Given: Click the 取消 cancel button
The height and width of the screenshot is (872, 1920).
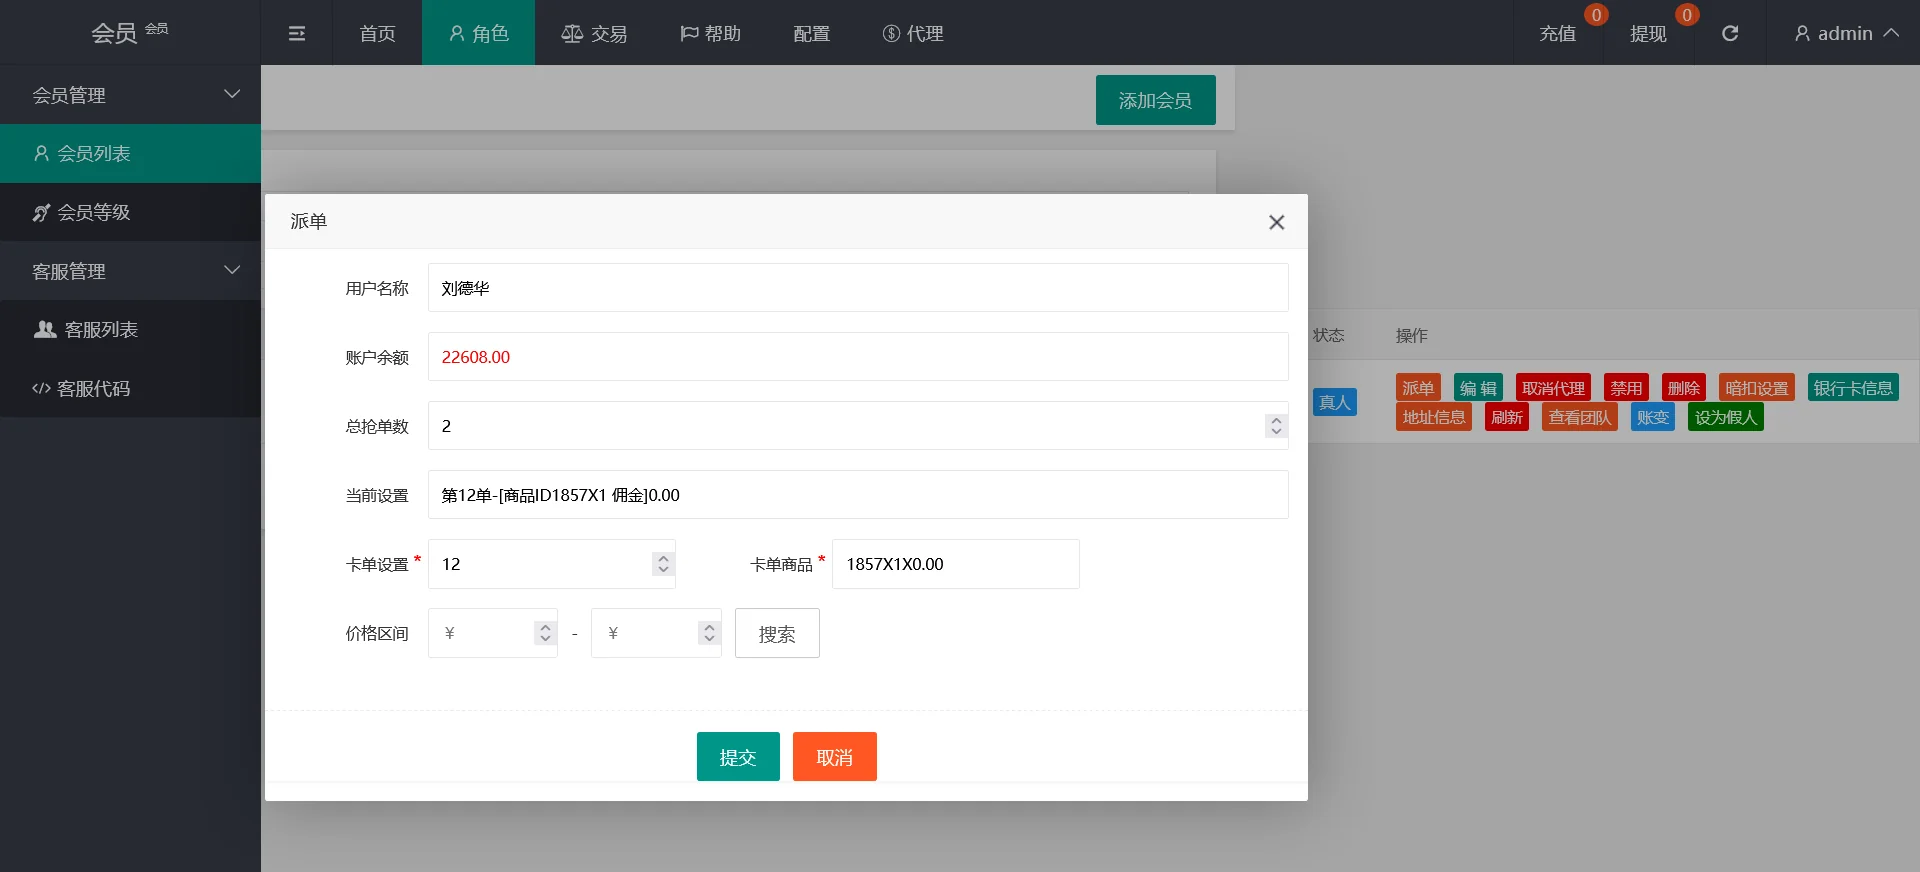Looking at the screenshot, I should tap(834, 757).
